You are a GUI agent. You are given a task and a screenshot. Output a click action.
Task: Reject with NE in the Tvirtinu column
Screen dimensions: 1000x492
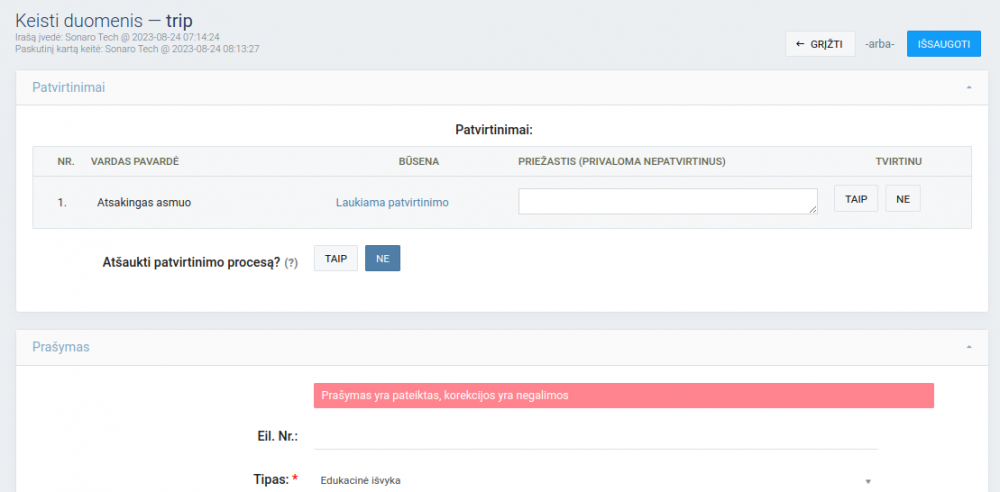point(902,200)
